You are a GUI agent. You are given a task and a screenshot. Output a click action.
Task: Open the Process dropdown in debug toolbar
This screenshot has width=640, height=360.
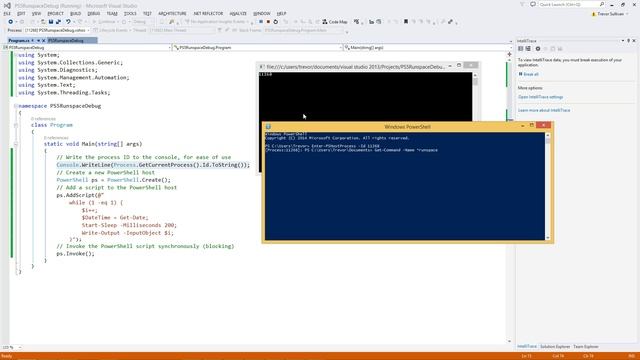coord(57,30)
